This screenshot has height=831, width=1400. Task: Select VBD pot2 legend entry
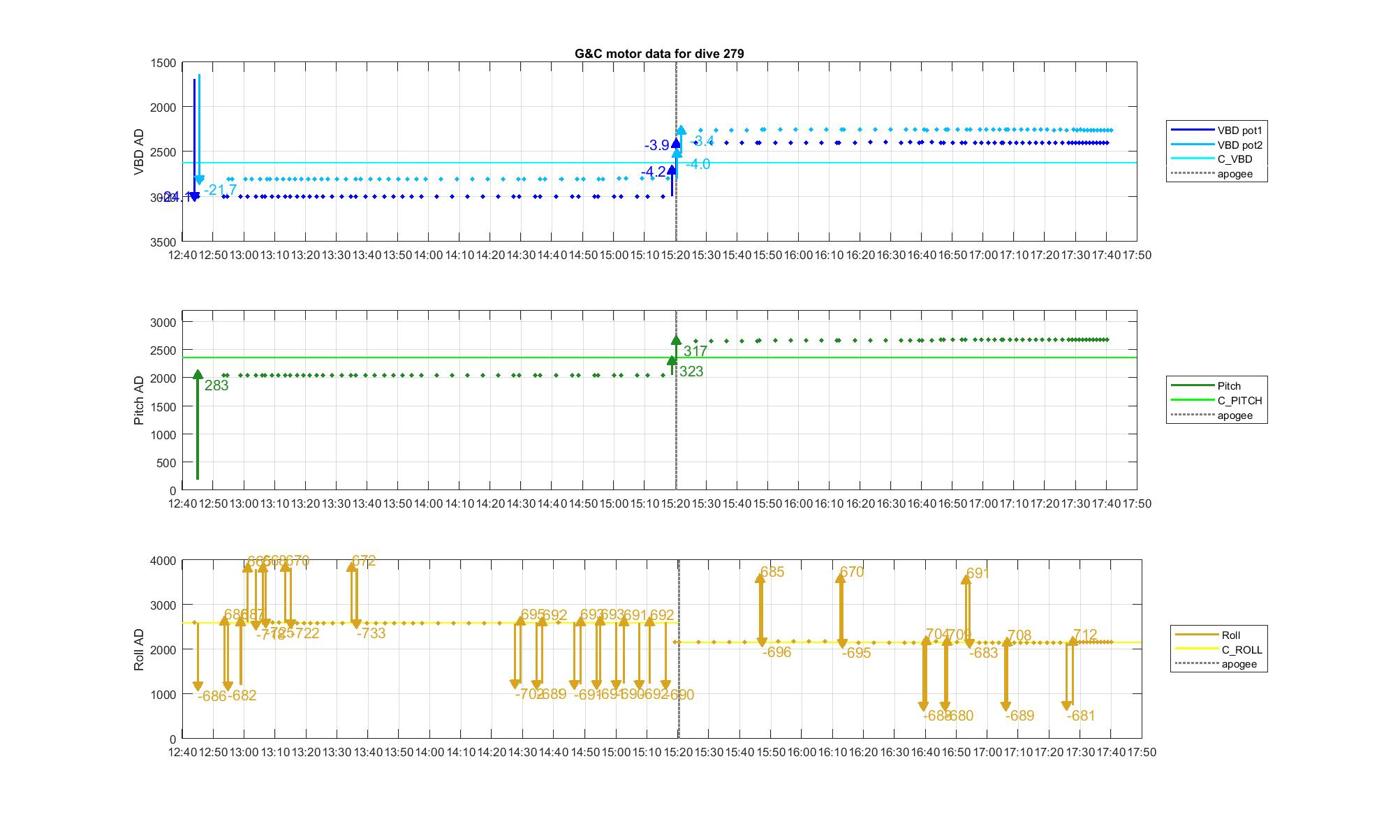pyautogui.click(x=1217, y=145)
